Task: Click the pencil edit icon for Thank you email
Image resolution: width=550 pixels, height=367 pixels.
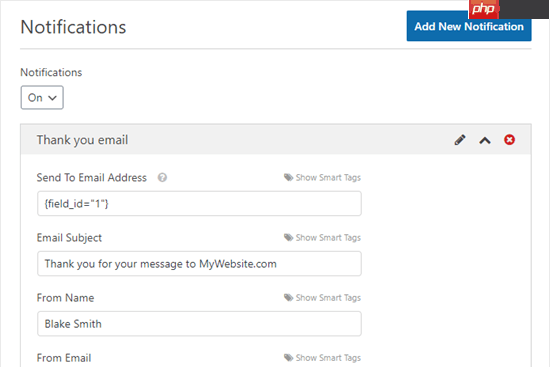Action: tap(460, 140)
